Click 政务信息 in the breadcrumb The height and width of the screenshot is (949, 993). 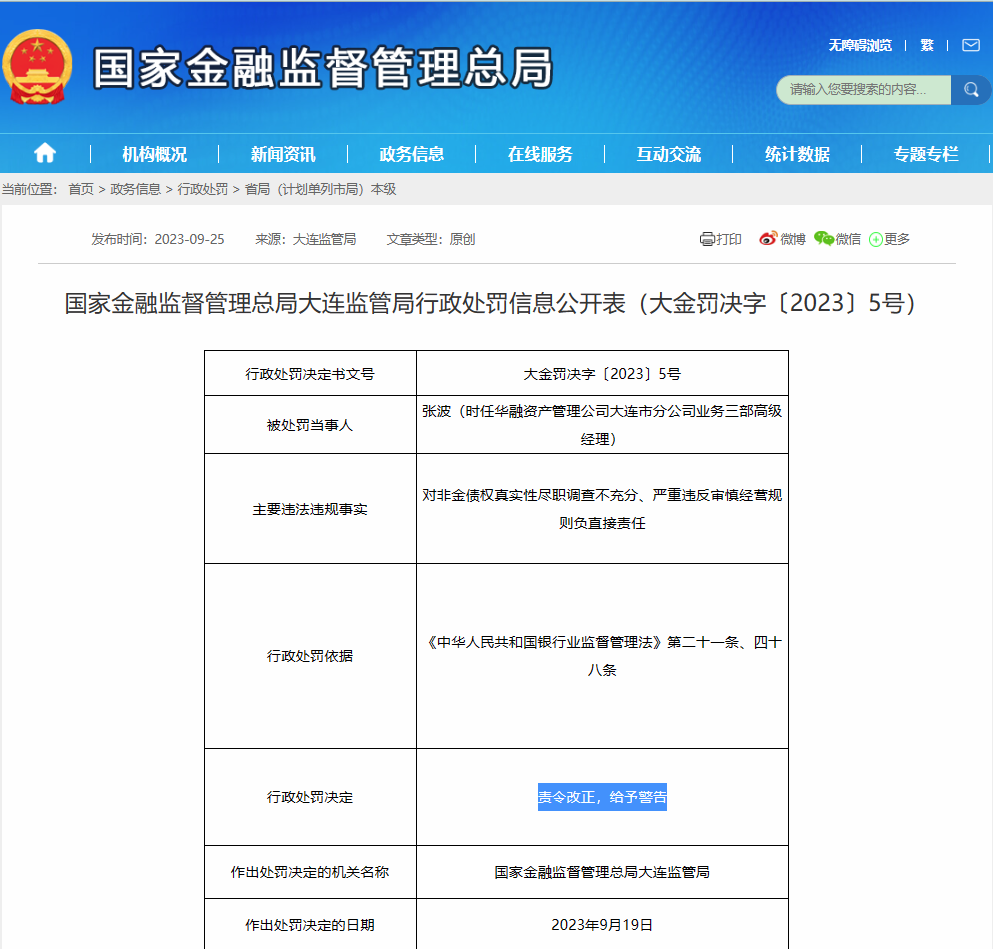click(136, 189)
